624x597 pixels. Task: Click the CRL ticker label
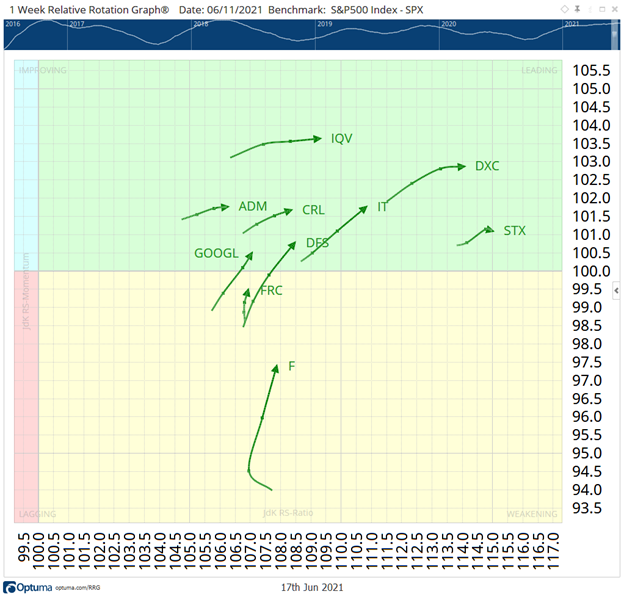click(x=313, y=210)
